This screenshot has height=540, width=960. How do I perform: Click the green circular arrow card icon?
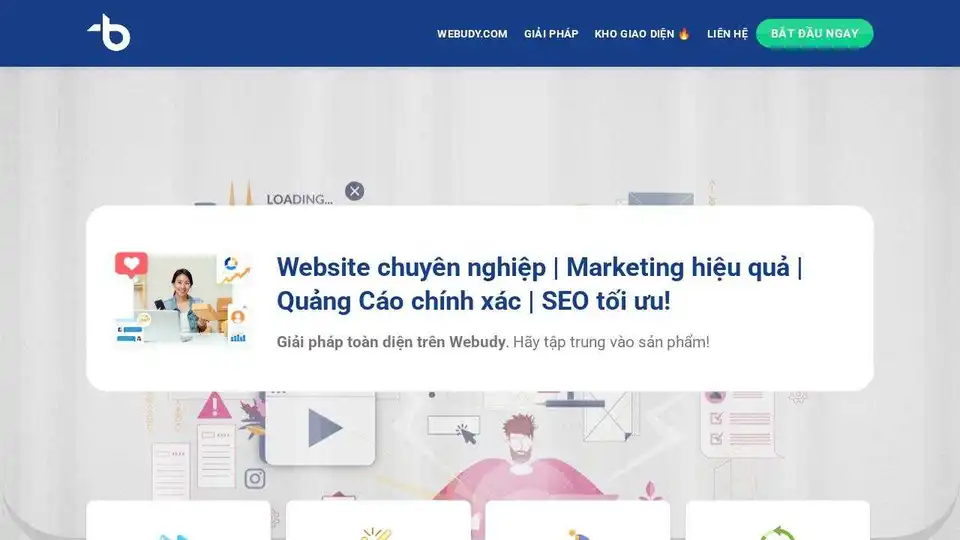(x=777, y=533)
